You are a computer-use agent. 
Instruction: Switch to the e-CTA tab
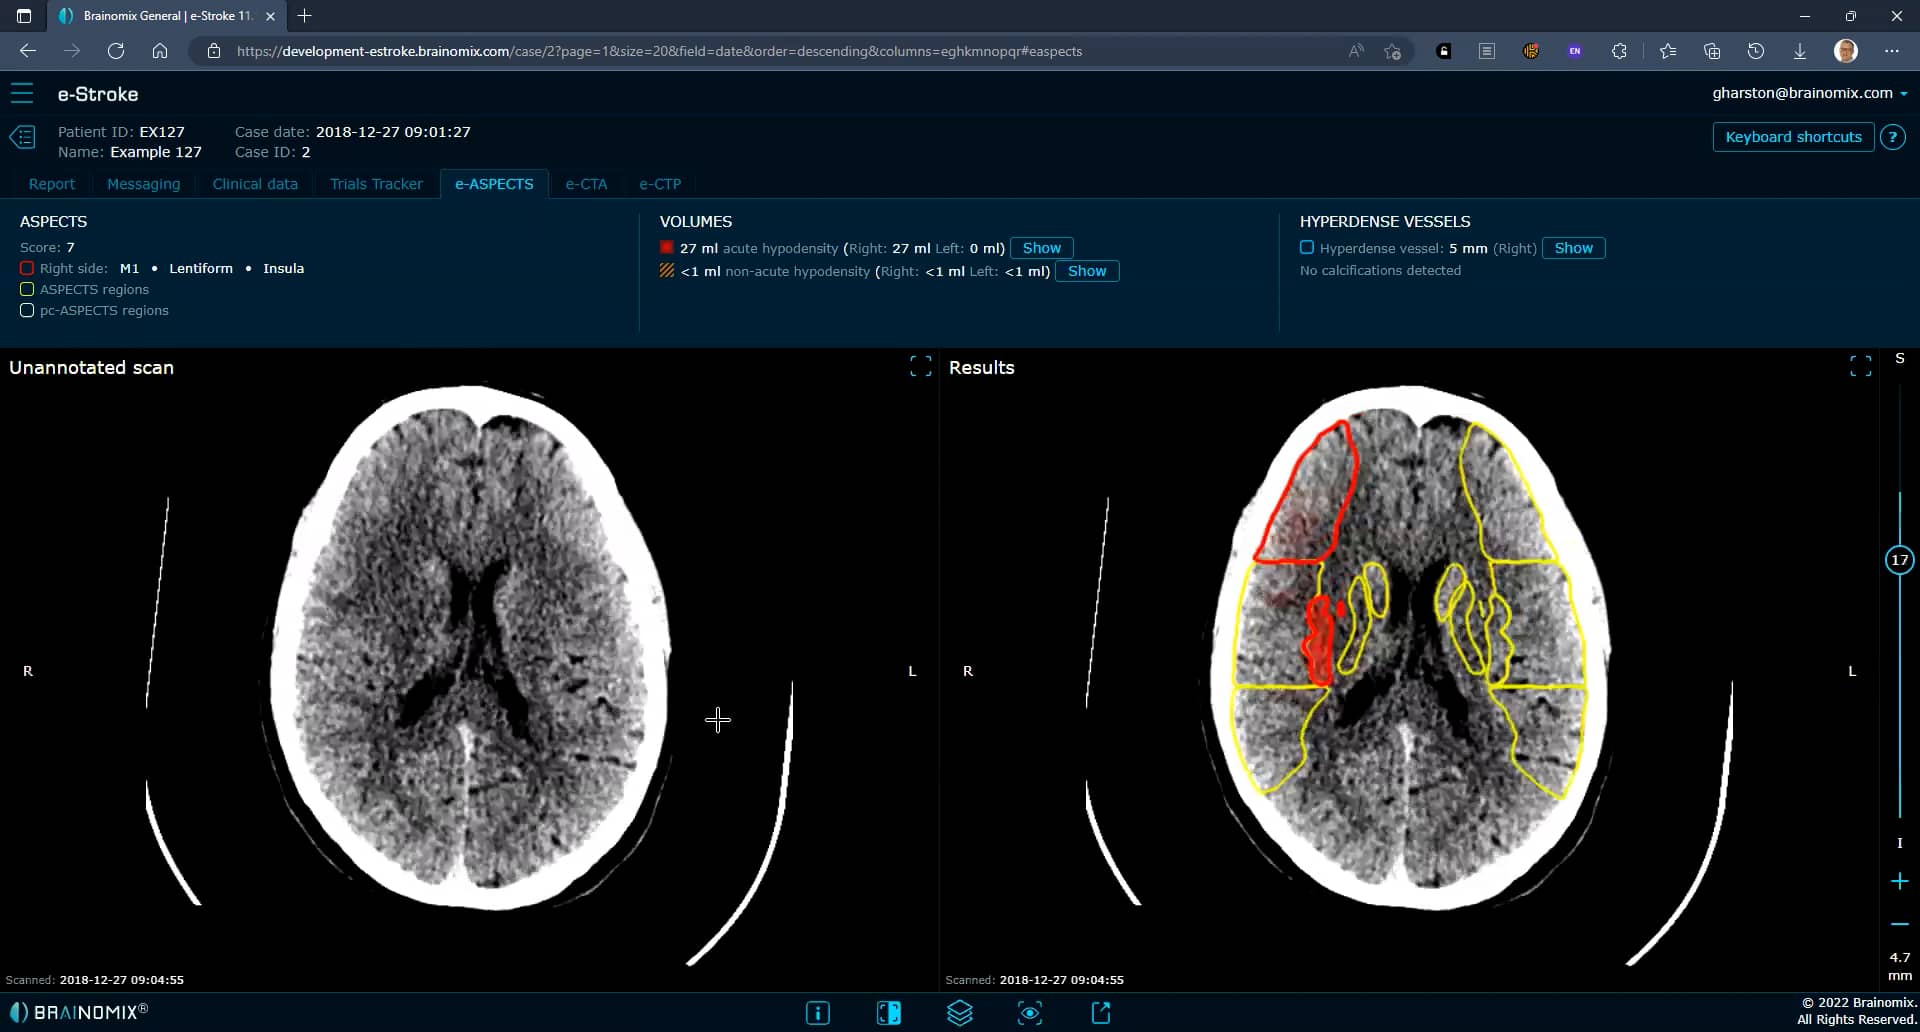coord(586,184)
